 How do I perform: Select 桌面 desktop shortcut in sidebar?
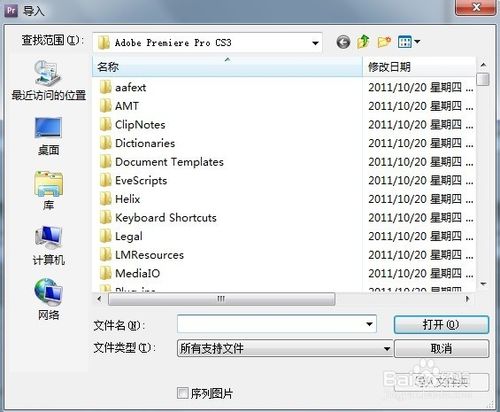(49, 136)
